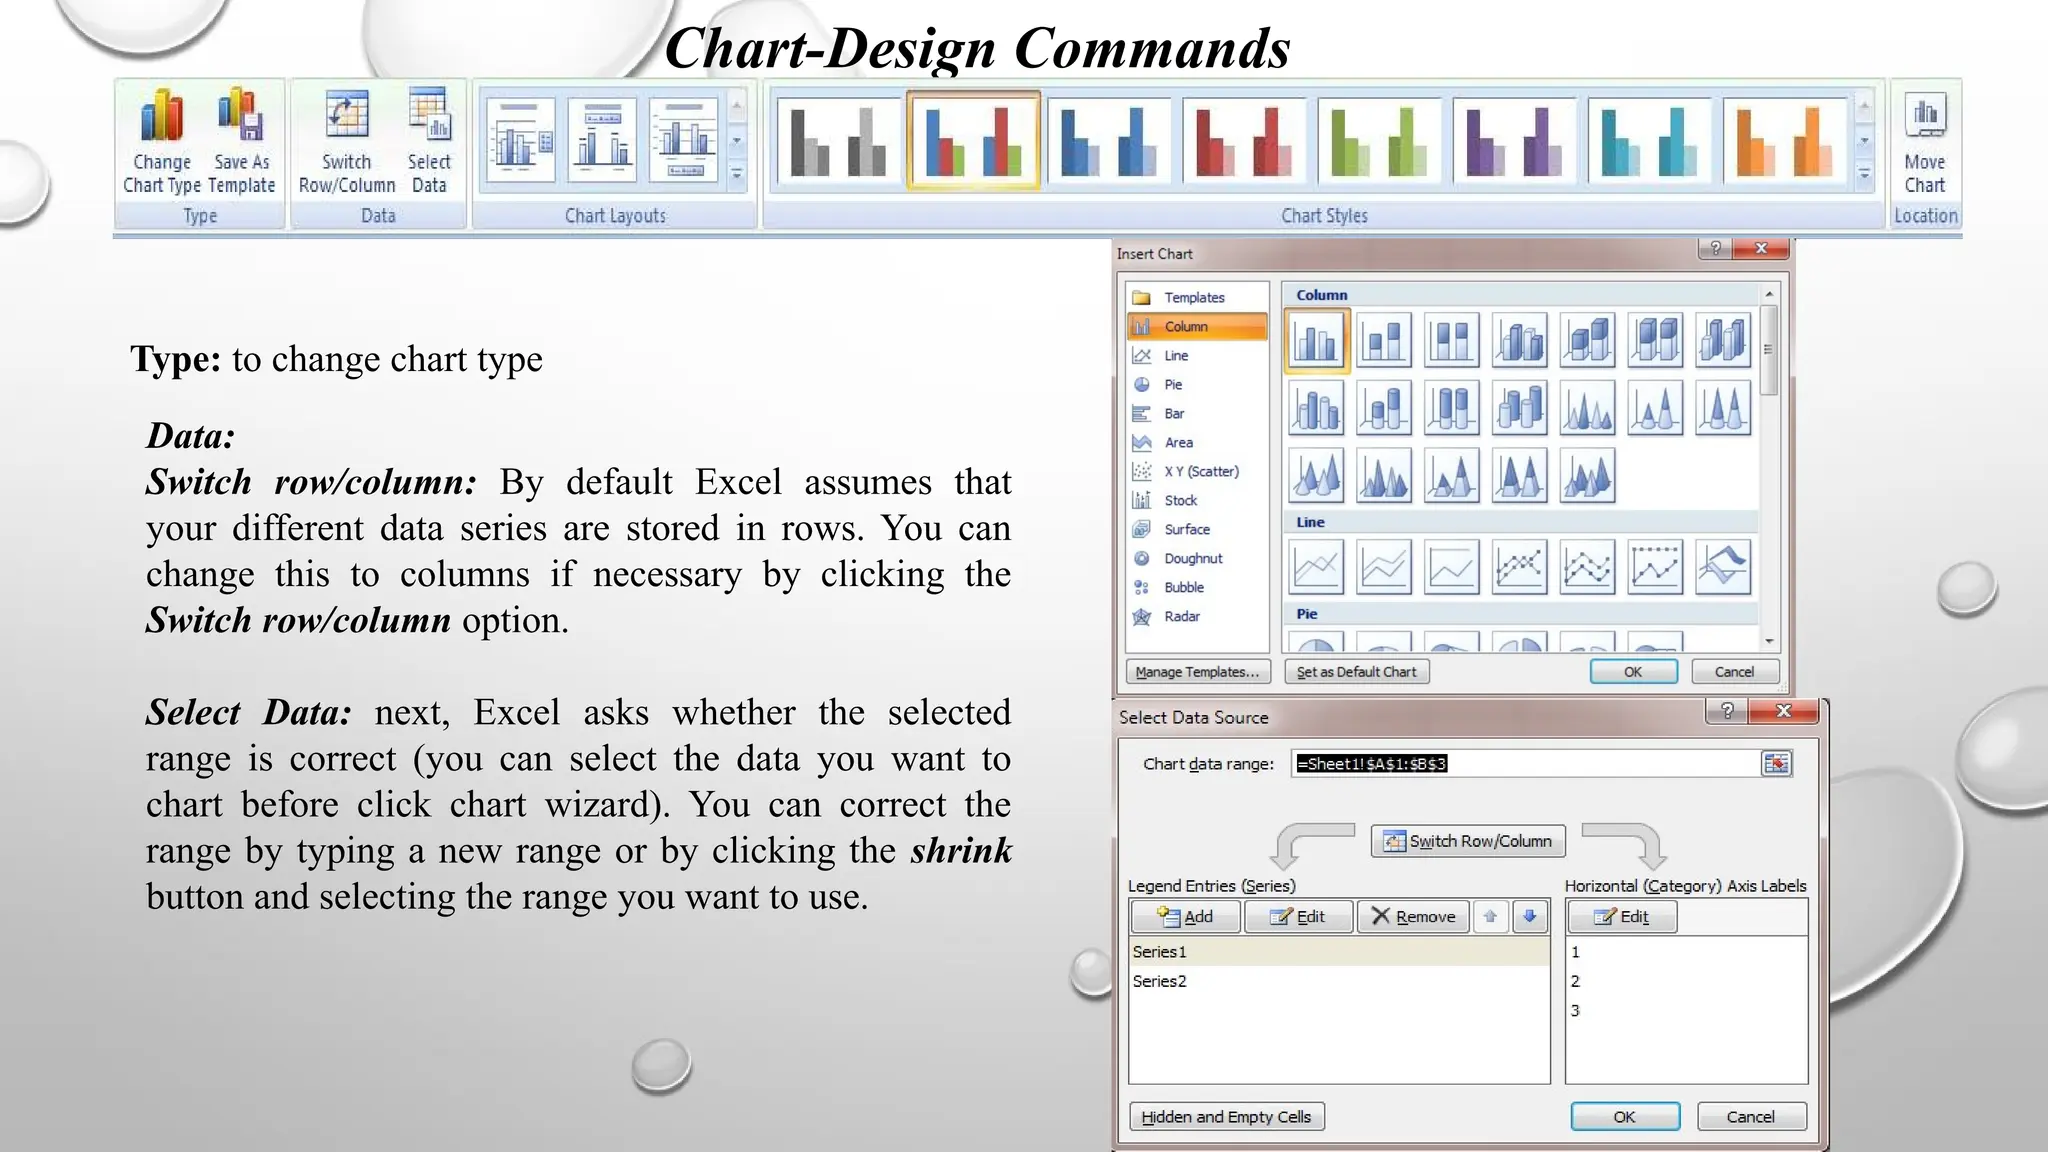Select Series2 in legend entries list
The height and width of the screenshot is (1152, 2048).
[x=1339, y=981]
